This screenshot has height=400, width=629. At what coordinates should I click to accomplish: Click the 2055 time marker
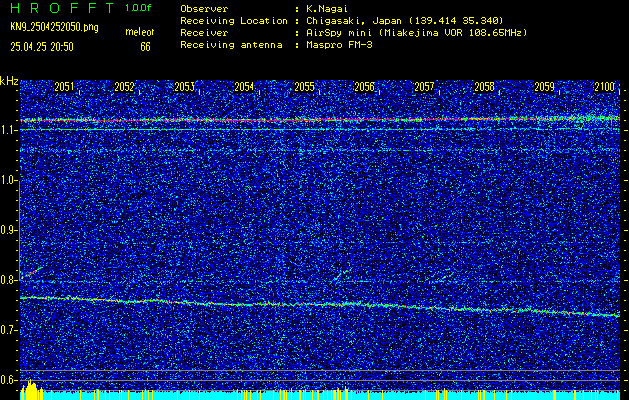304,87
